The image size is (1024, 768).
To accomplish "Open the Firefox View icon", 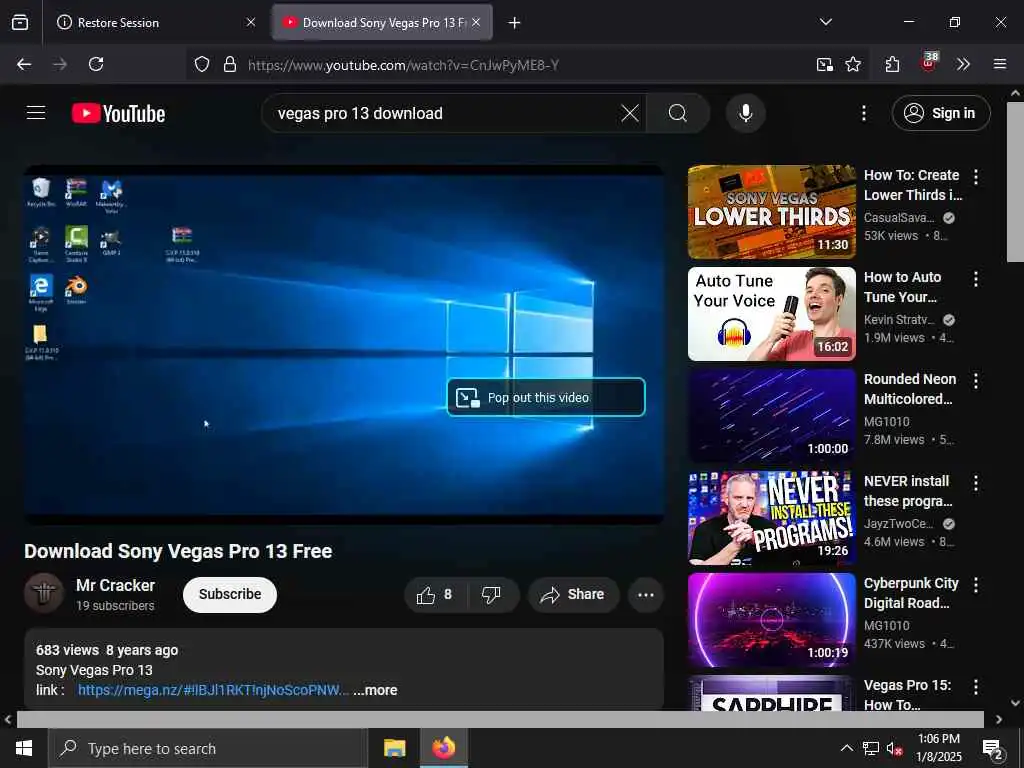I will click(x=20, y=22).
